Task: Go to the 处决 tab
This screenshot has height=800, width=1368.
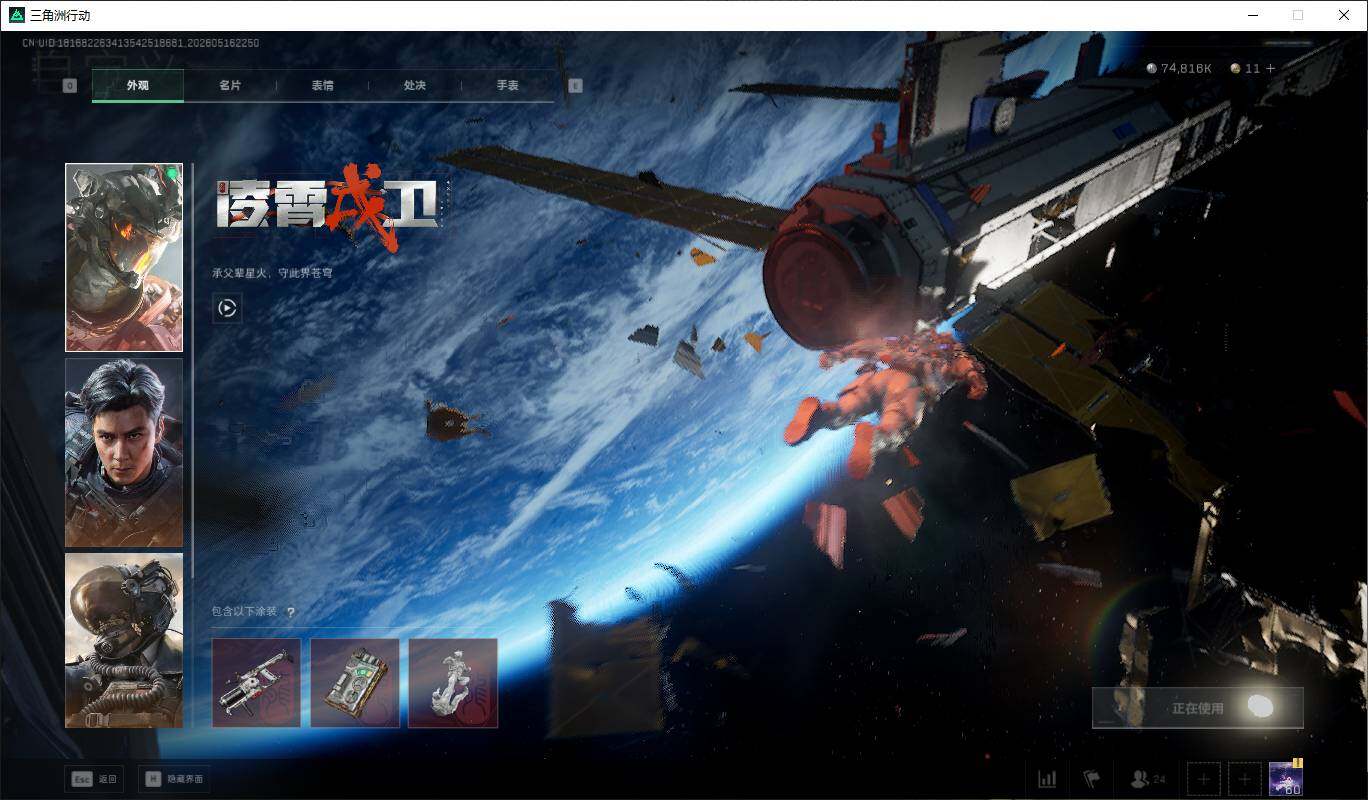Action: click(x=415, y=86)
